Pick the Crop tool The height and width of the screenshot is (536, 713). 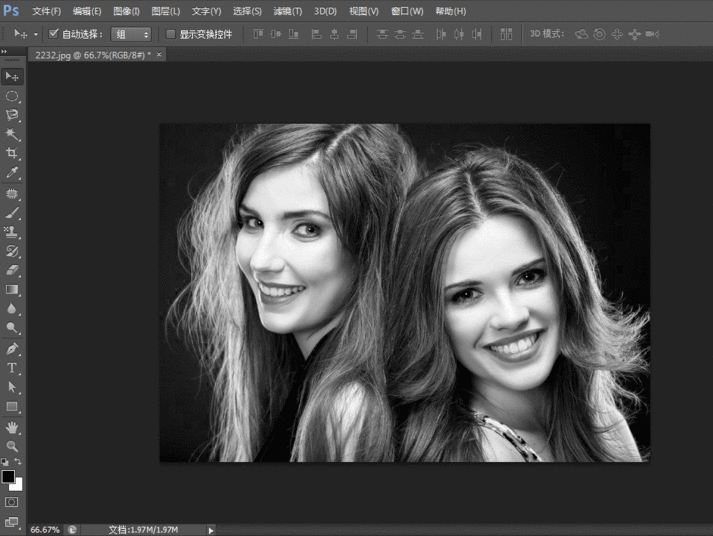(x=12, y=153)
